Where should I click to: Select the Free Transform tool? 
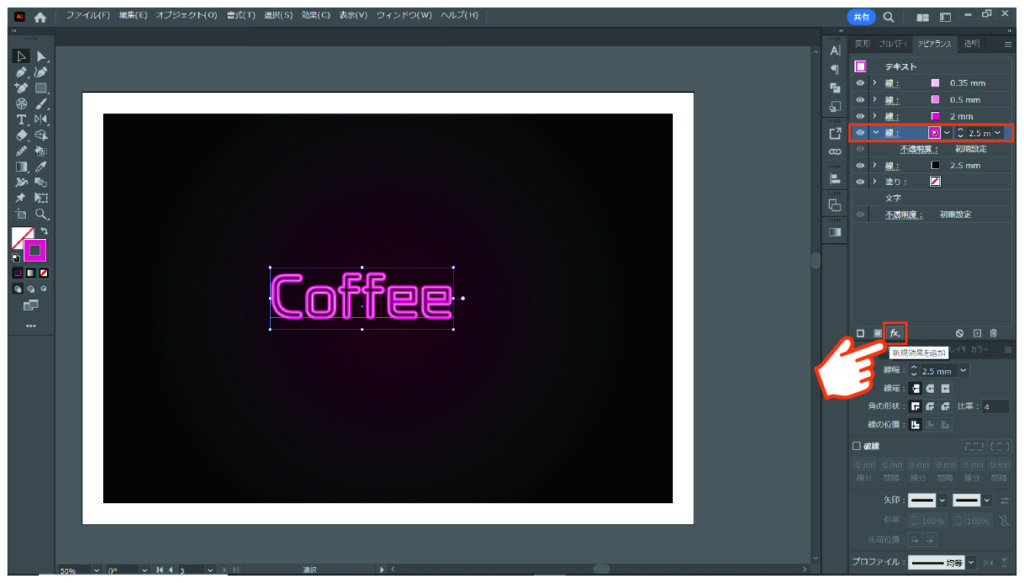point(41,198)
